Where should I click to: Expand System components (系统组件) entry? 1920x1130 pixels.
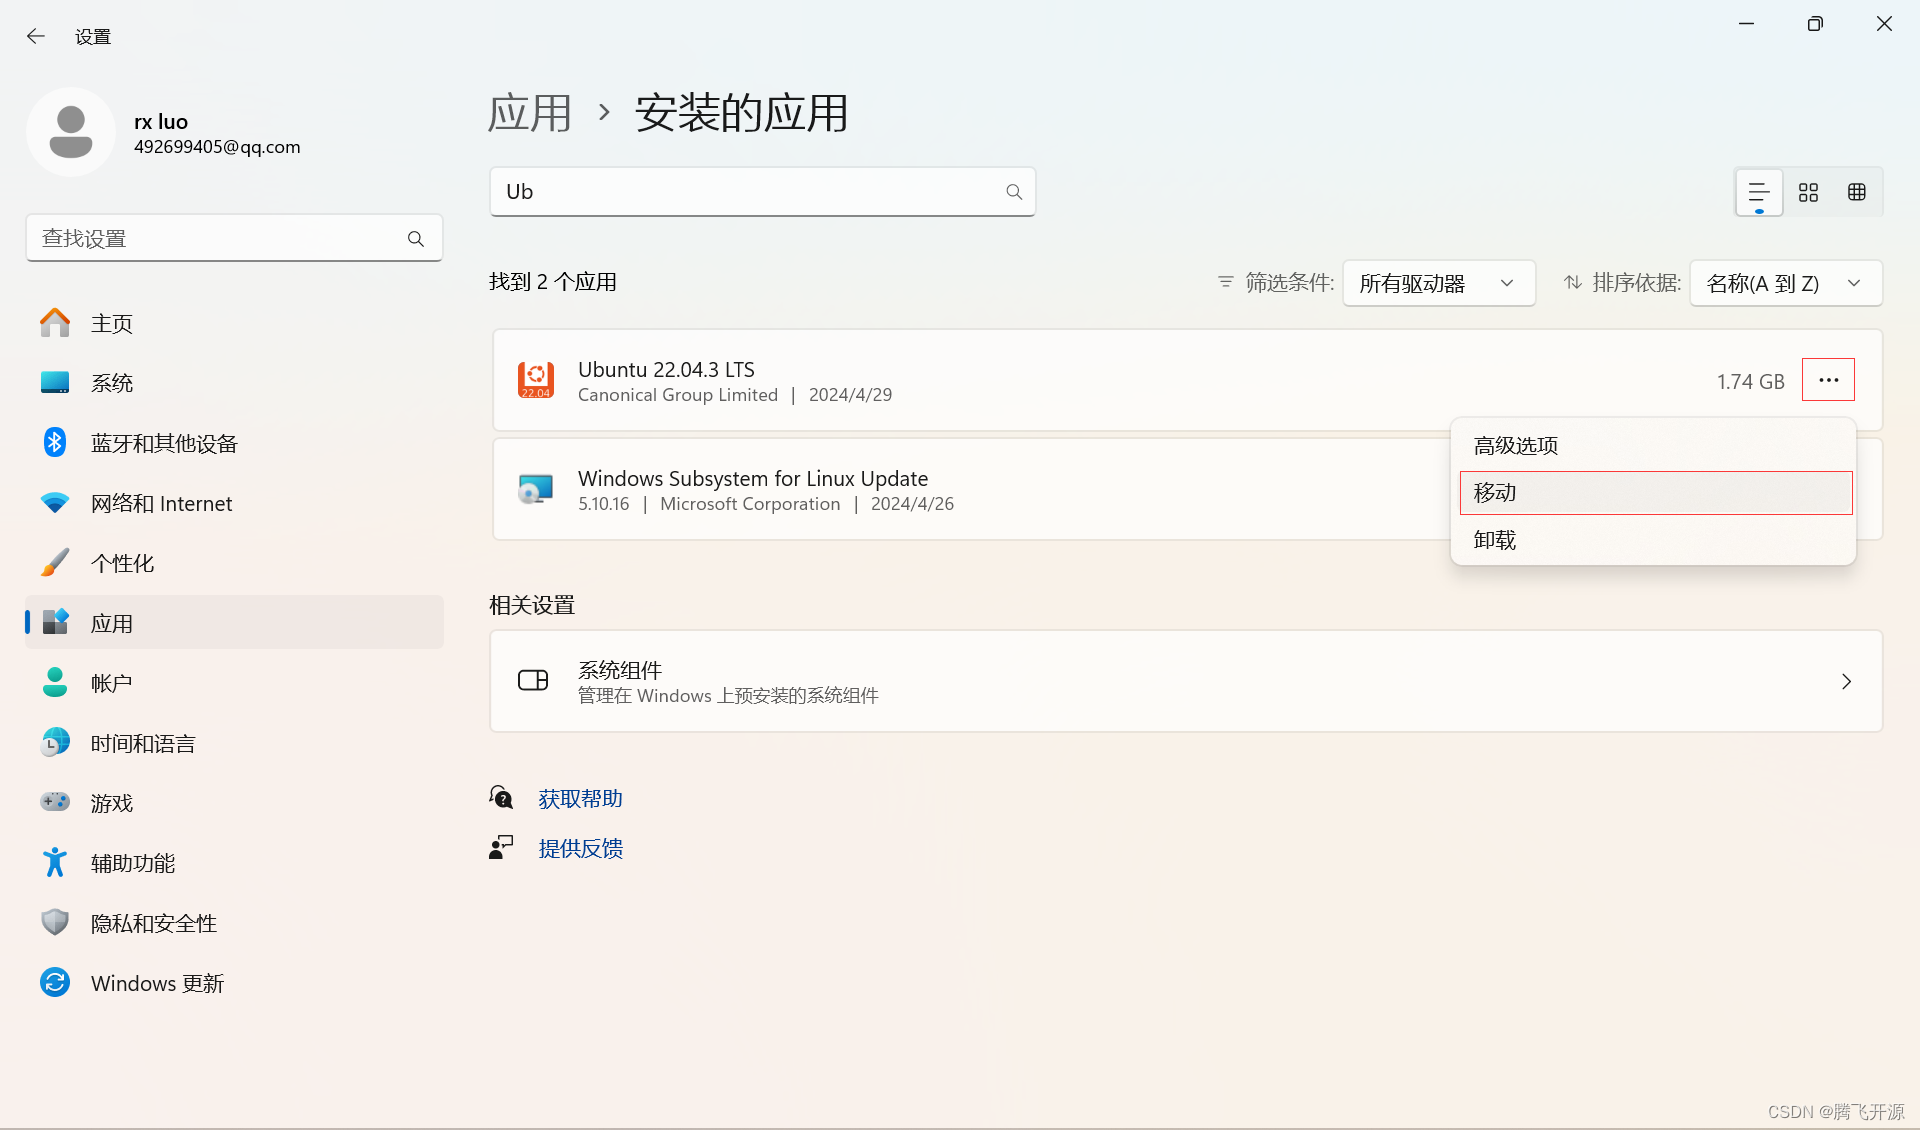1186,681
